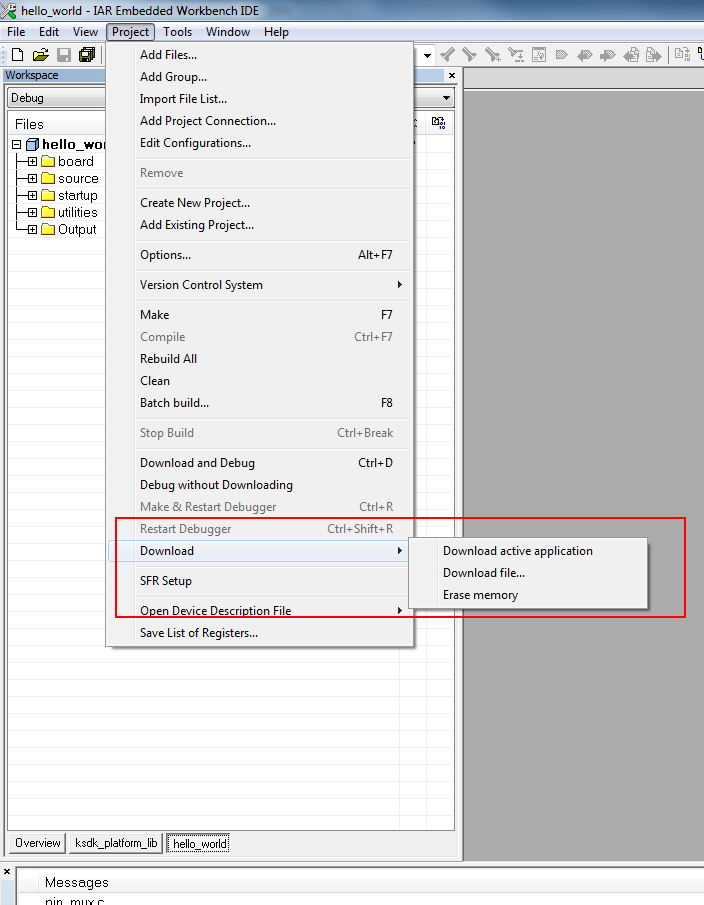Choose Download file... submenu entry
Screen dimensions: 704x905
click(x=528, y=573)
